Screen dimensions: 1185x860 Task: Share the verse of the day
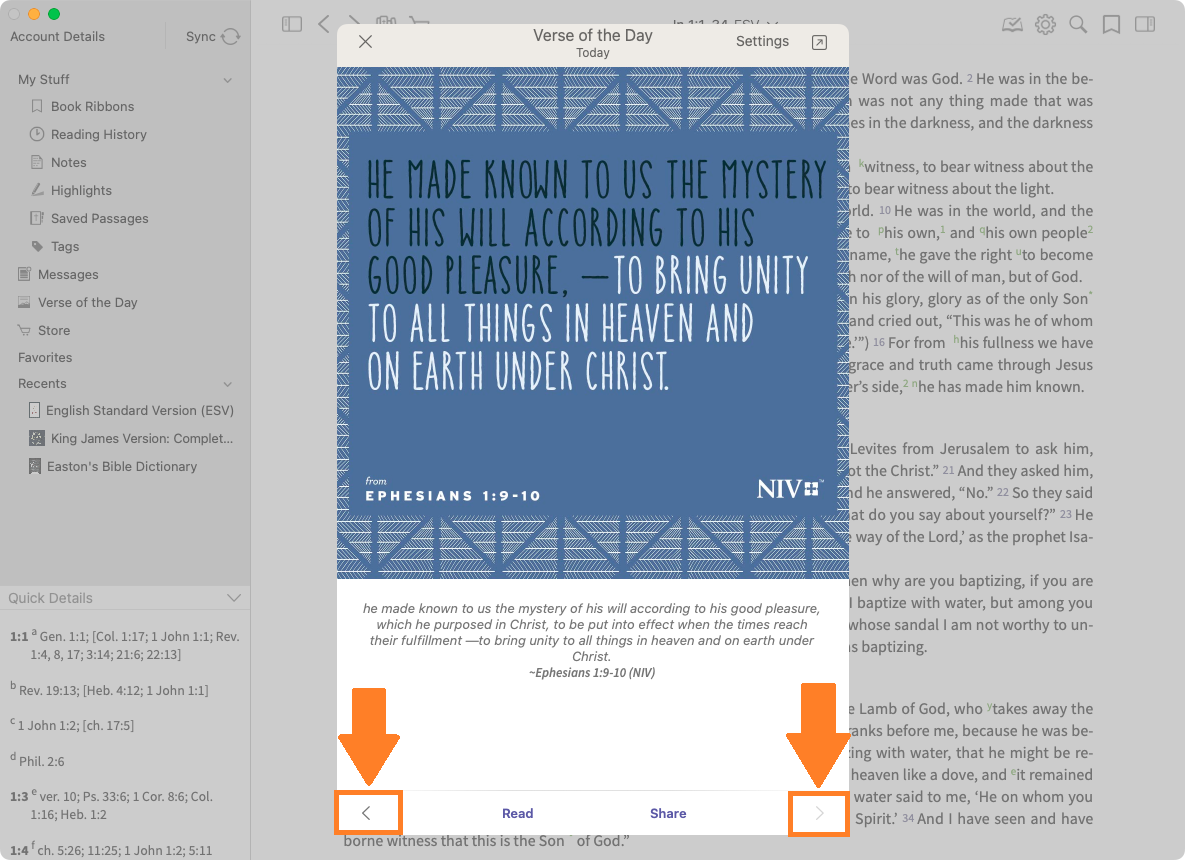(x=667, y=813)
